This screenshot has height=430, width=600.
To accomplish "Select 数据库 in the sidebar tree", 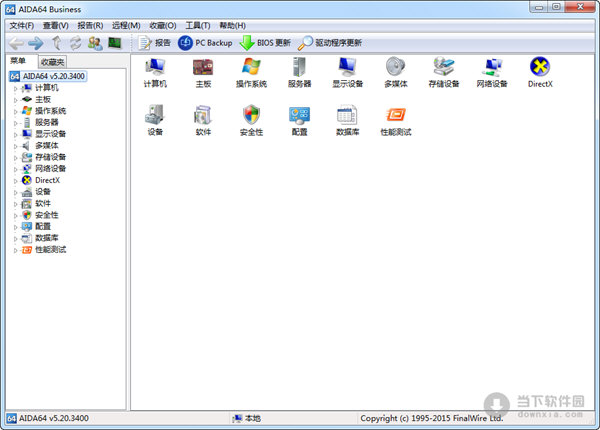I will 40,238.
